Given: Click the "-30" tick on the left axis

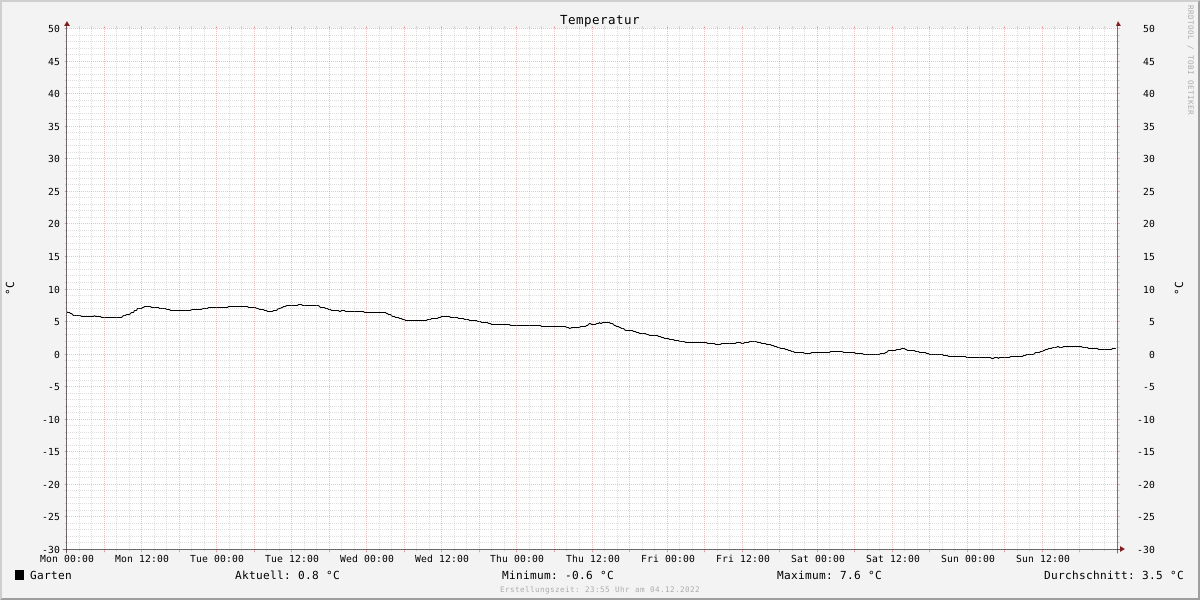Looking at the screenshot, I should (51, 549).
